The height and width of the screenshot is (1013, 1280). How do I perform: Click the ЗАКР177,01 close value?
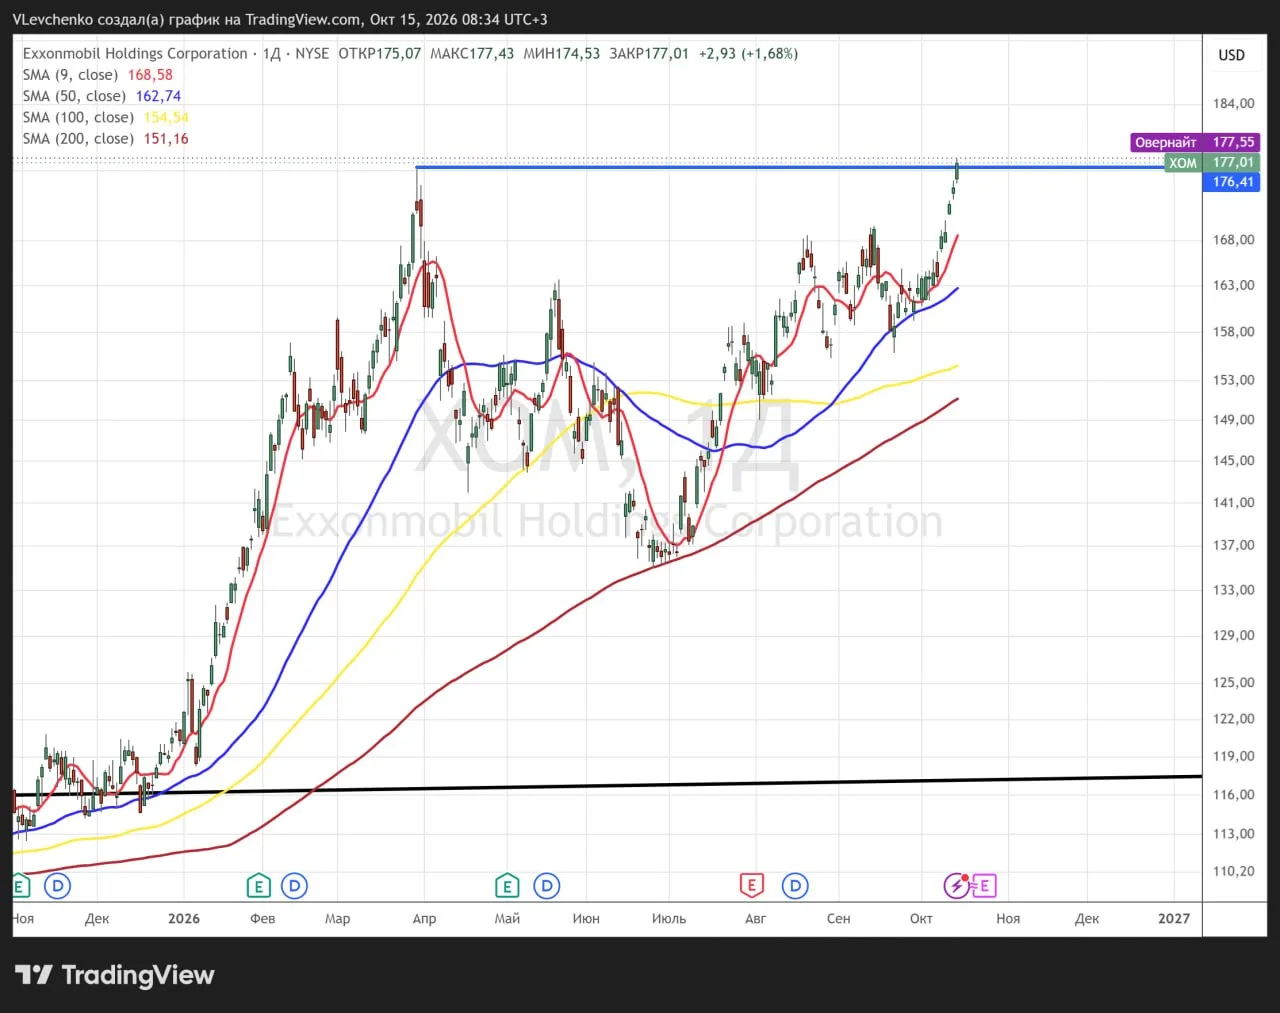click(649, 54)
